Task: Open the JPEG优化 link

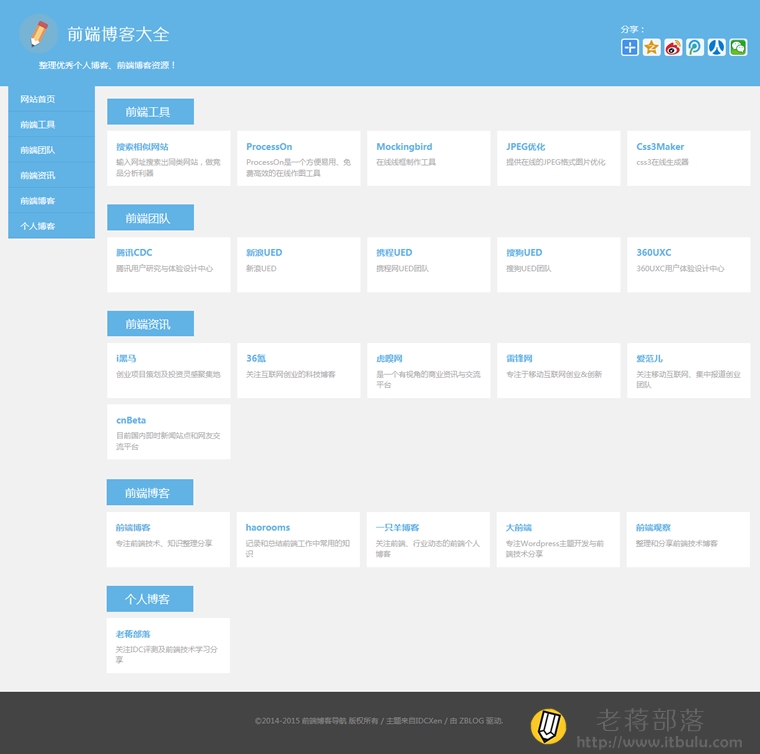Action: pos(525,147)
